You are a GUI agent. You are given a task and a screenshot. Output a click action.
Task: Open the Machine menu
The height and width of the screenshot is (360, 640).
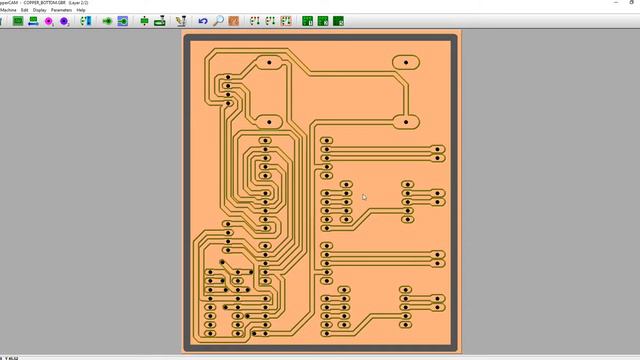(x=8, y=10)
